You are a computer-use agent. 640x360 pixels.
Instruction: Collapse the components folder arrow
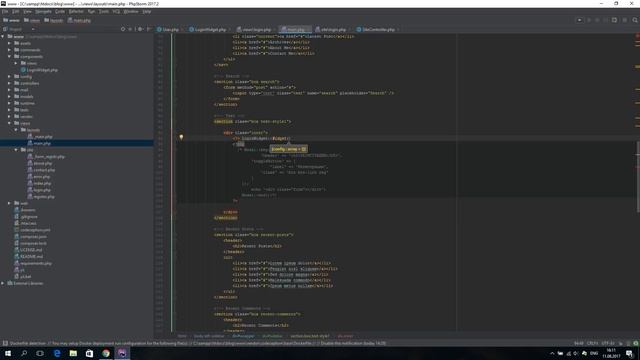[x=9, y=56]
